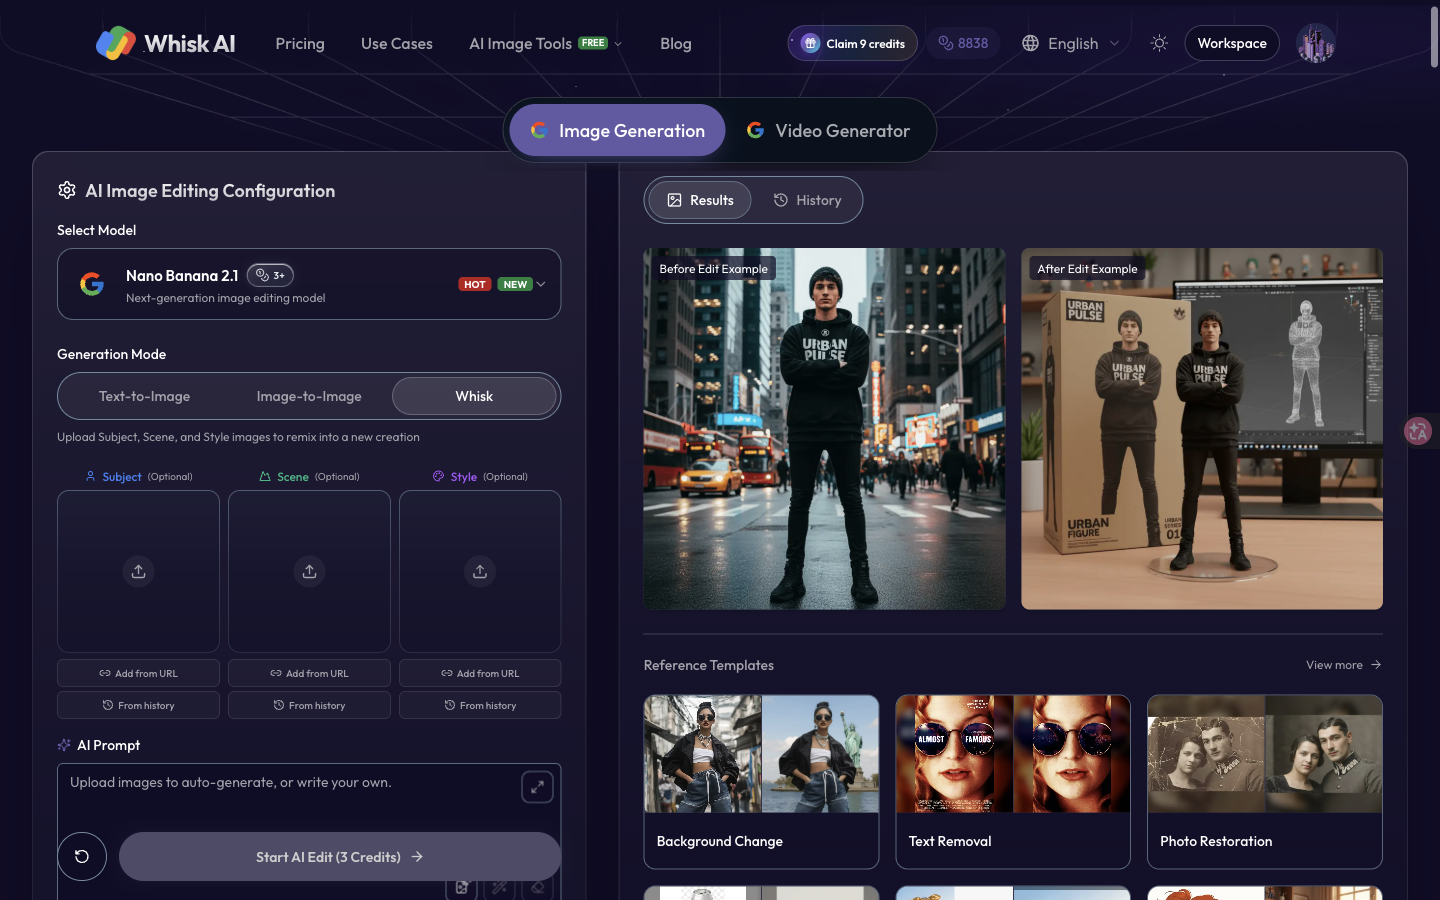Reset settings with the circular refresh button

tap(82, 856)
